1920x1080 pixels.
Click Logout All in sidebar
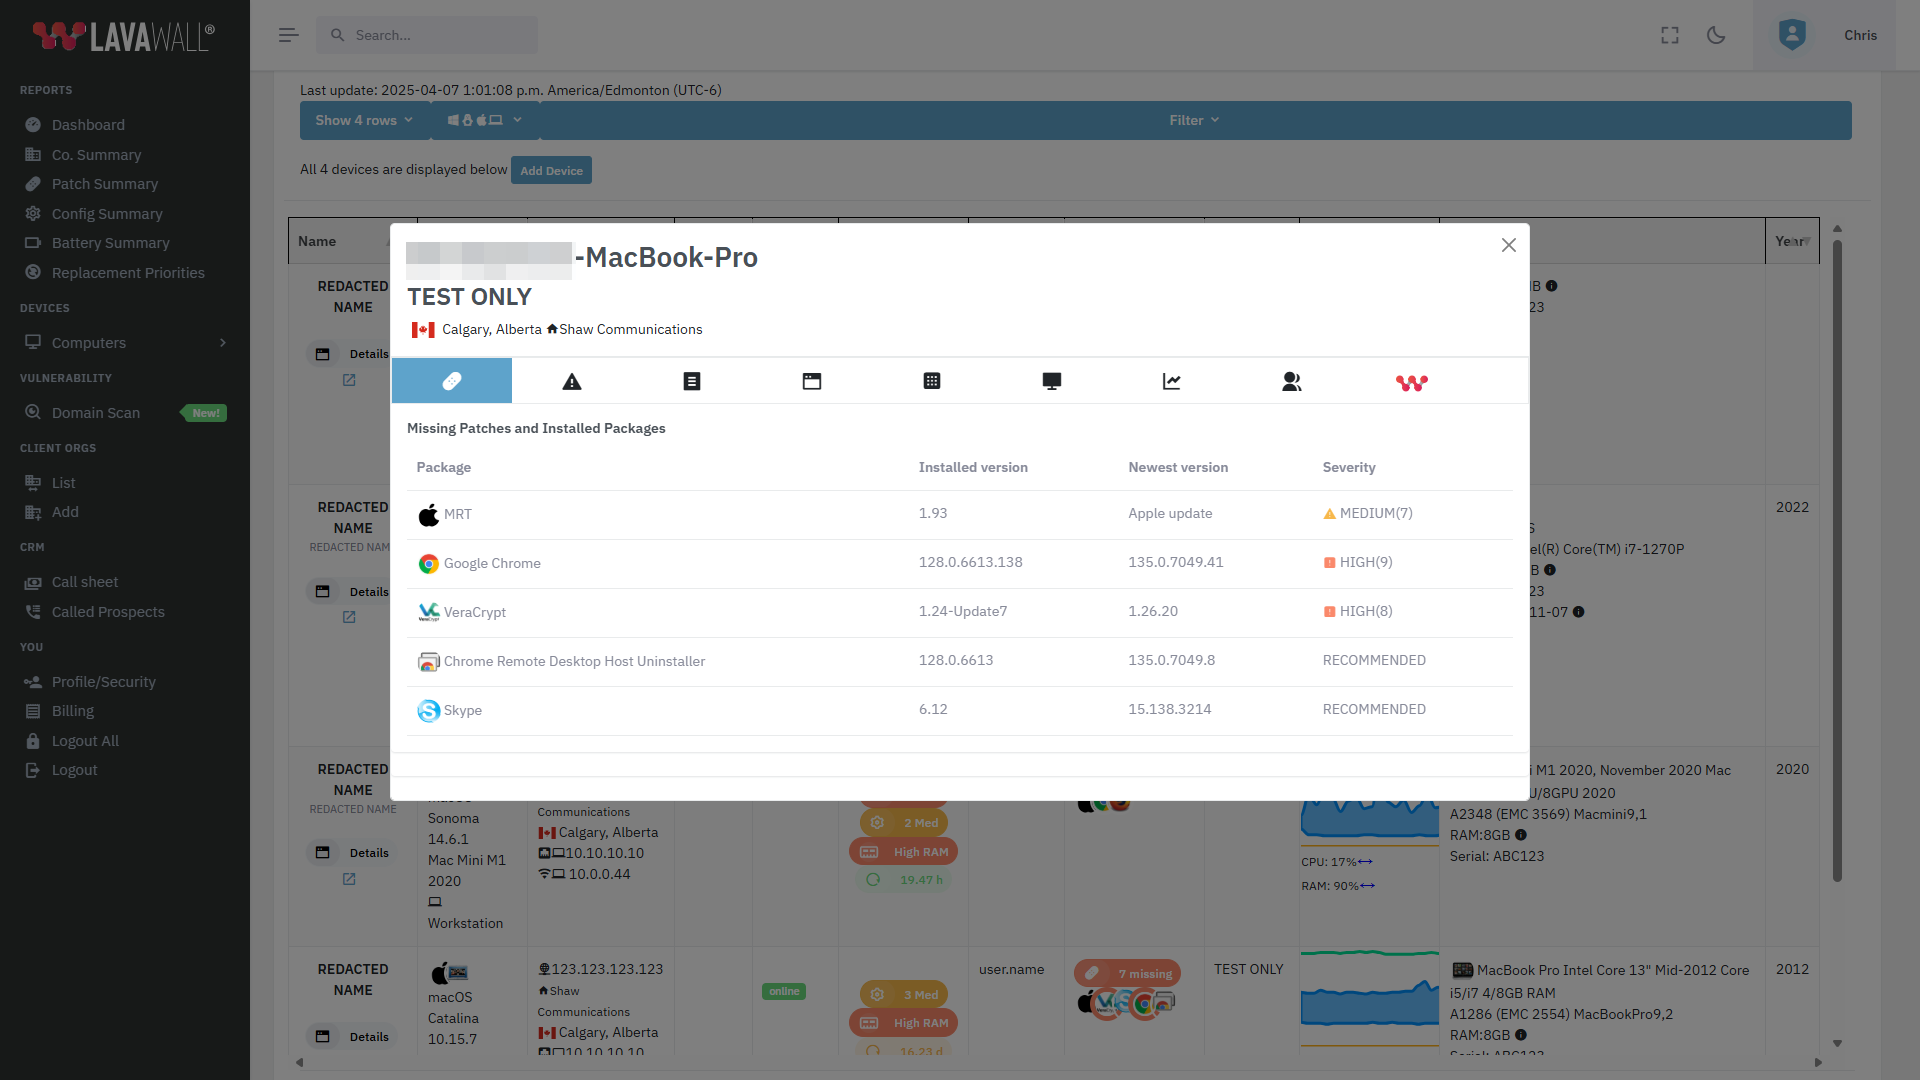tap(85, 741)
